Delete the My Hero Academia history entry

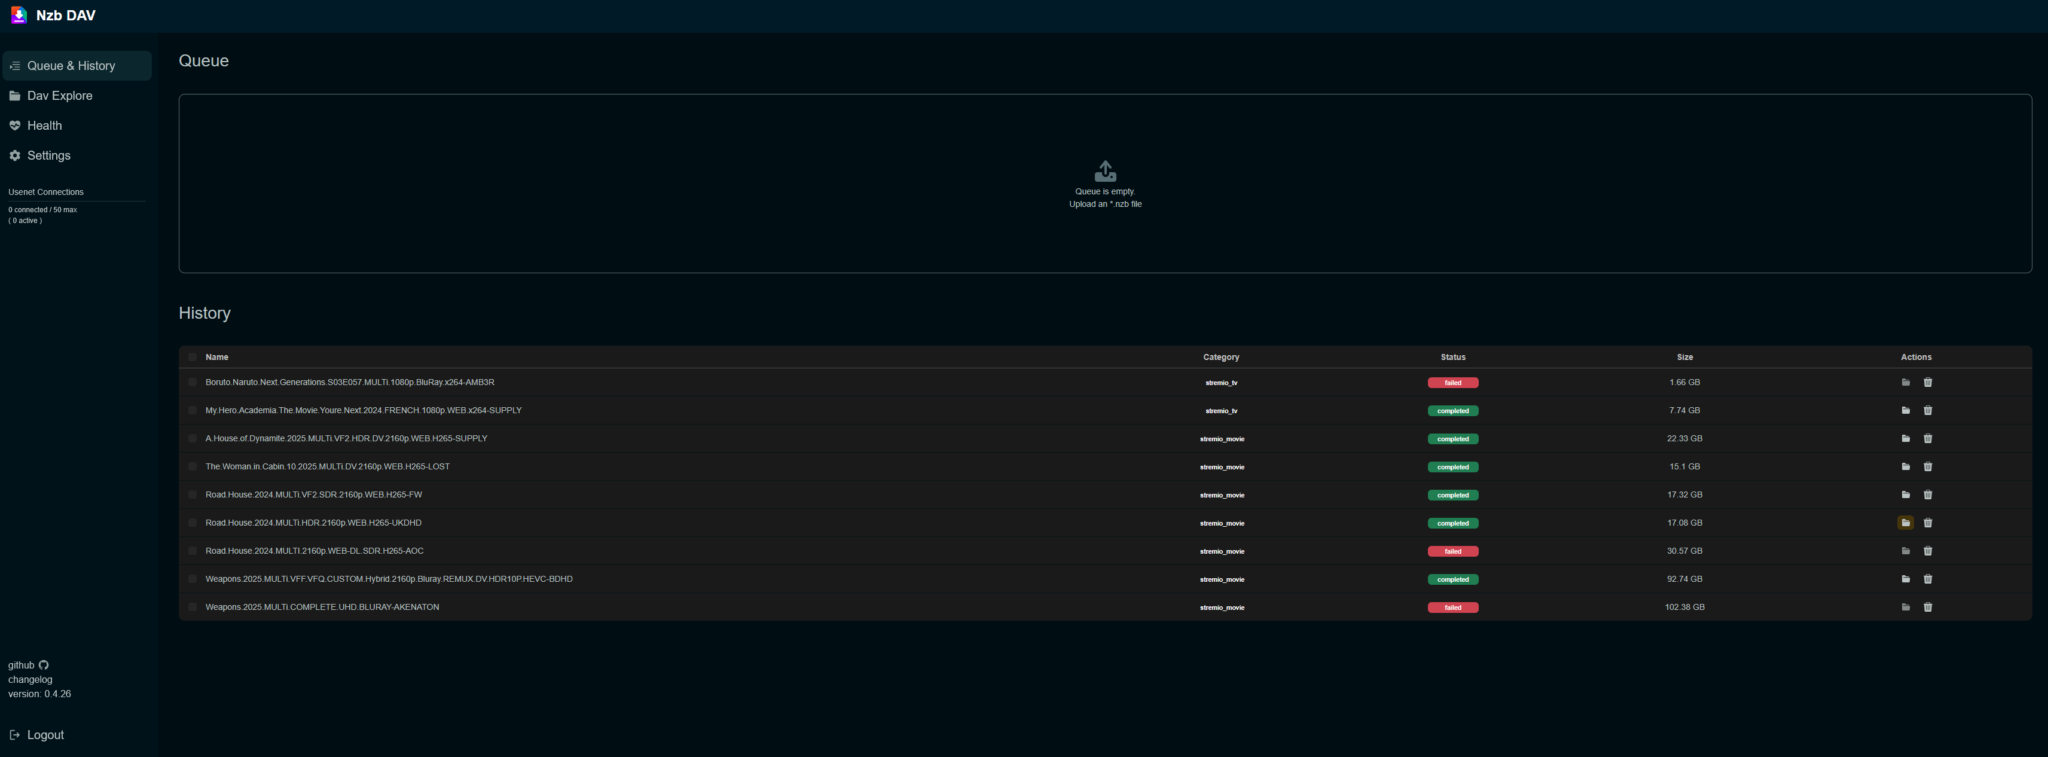[x=1928, y=411]
